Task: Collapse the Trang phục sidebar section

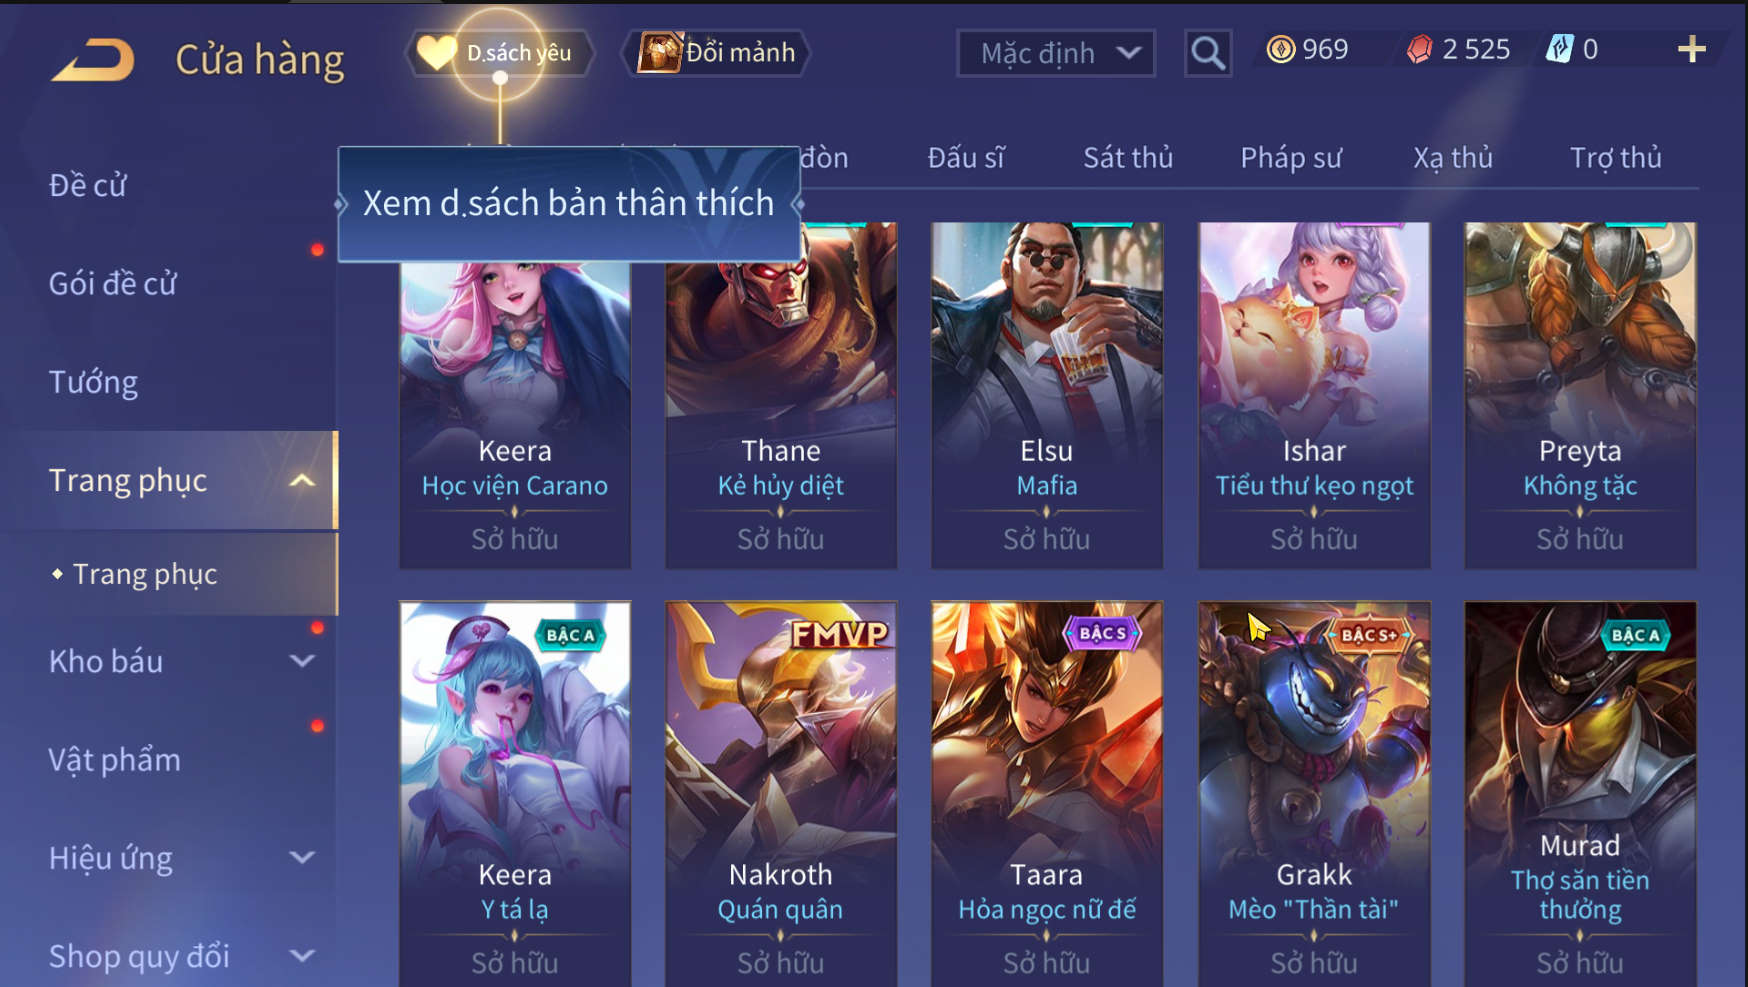Action: 302,481
